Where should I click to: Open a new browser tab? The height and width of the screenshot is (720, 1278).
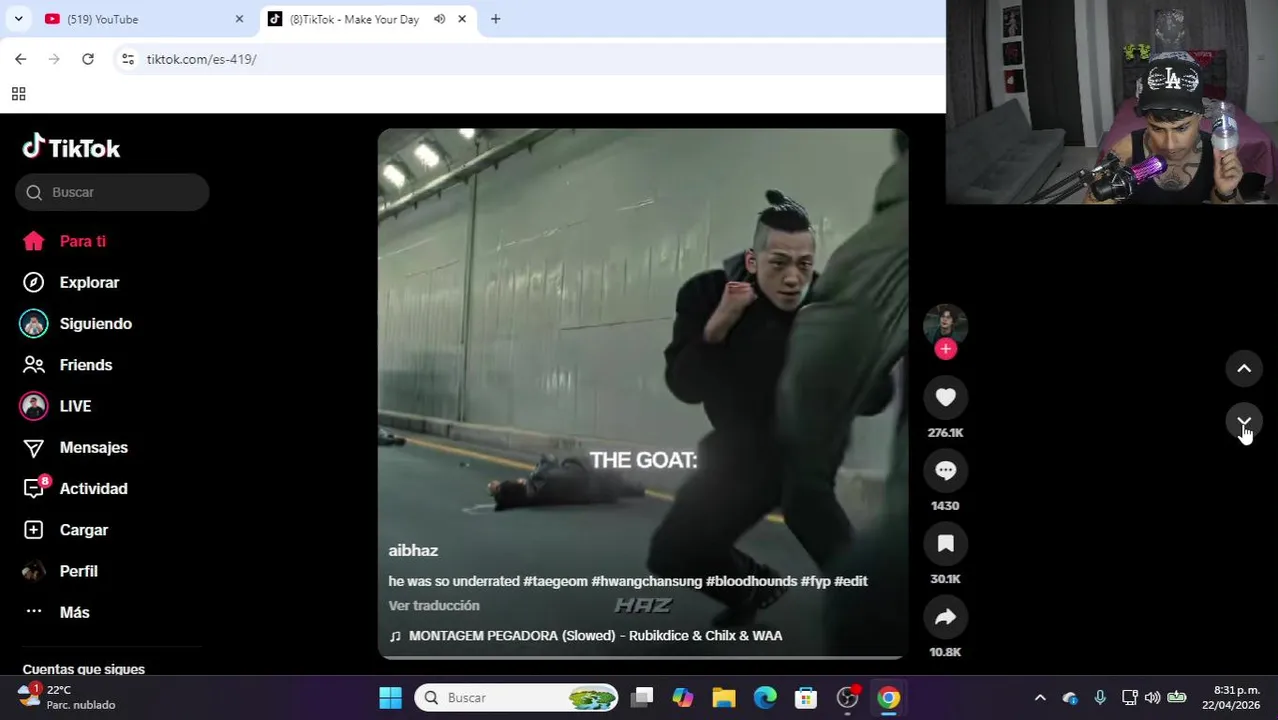(x=495, y=19)
